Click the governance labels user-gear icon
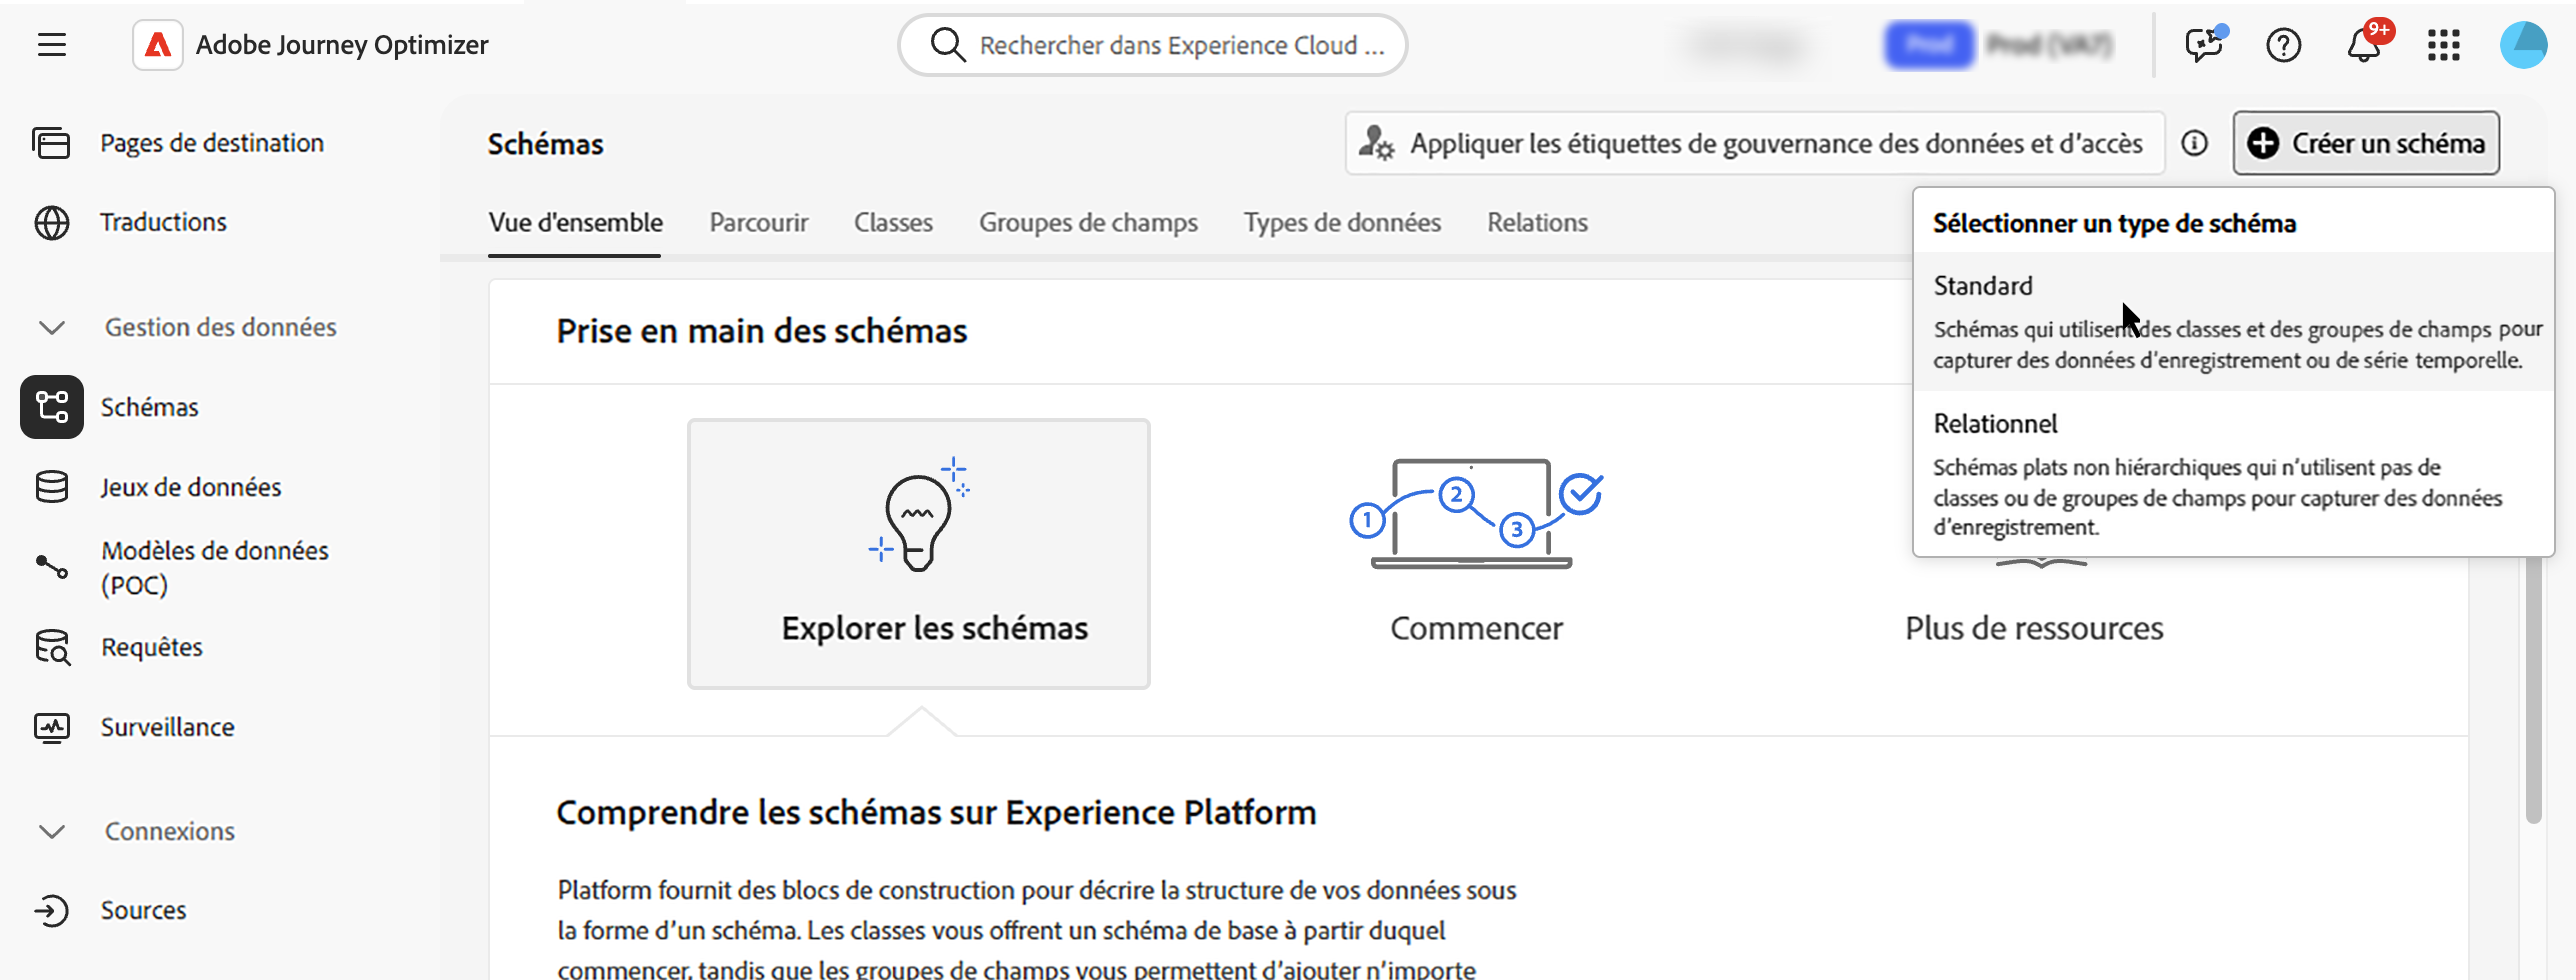The width and height of the screenshot is (2576, 980). click(x=1376, y=143)
